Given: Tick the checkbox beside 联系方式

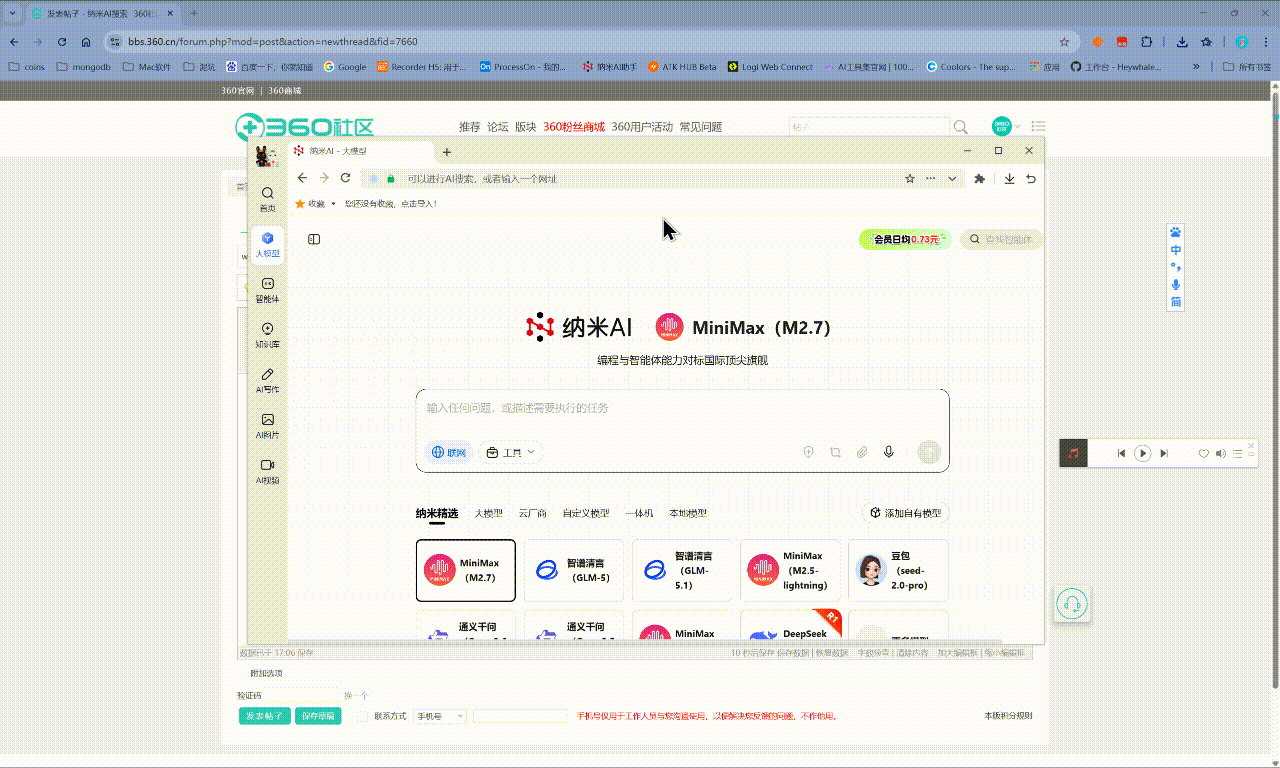Looking at the screenshot, I should 362,716.
